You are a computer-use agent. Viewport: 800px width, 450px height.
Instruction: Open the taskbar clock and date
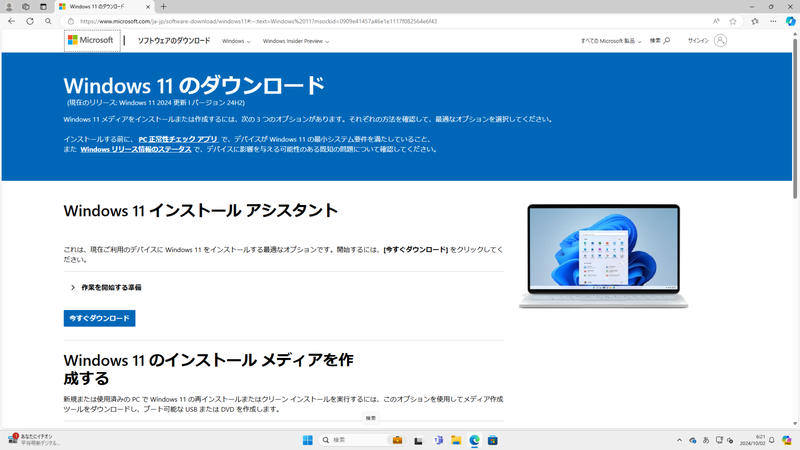coord(754,440)
